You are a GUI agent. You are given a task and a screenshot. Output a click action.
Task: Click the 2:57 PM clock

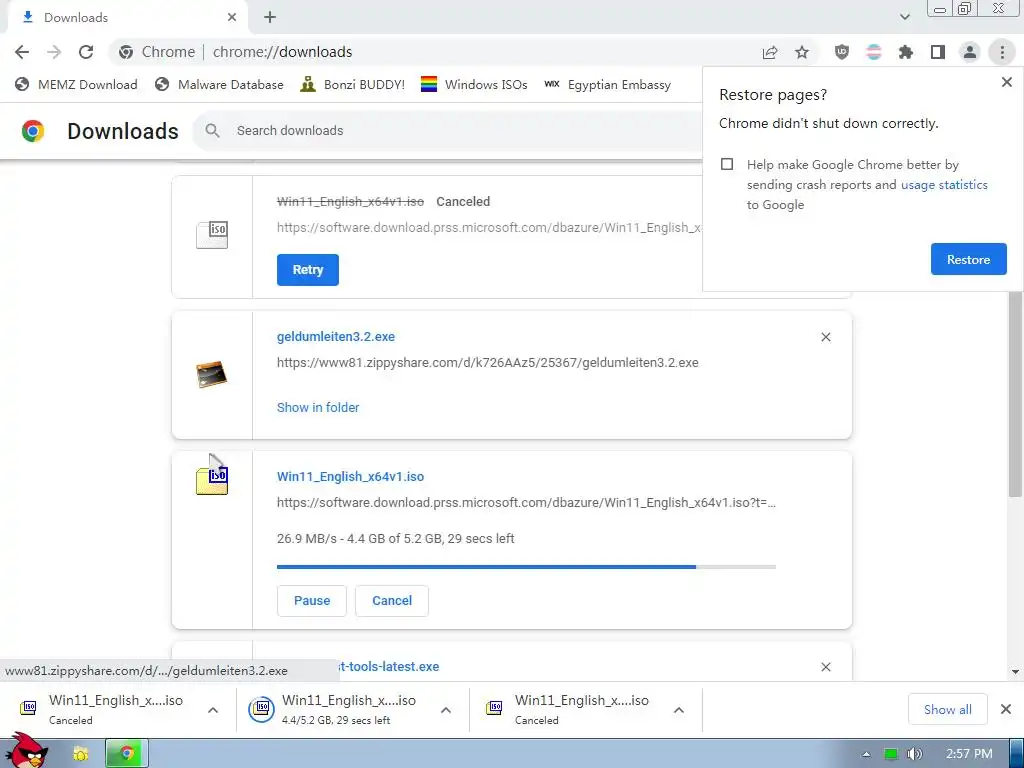[x=969, y=754]
